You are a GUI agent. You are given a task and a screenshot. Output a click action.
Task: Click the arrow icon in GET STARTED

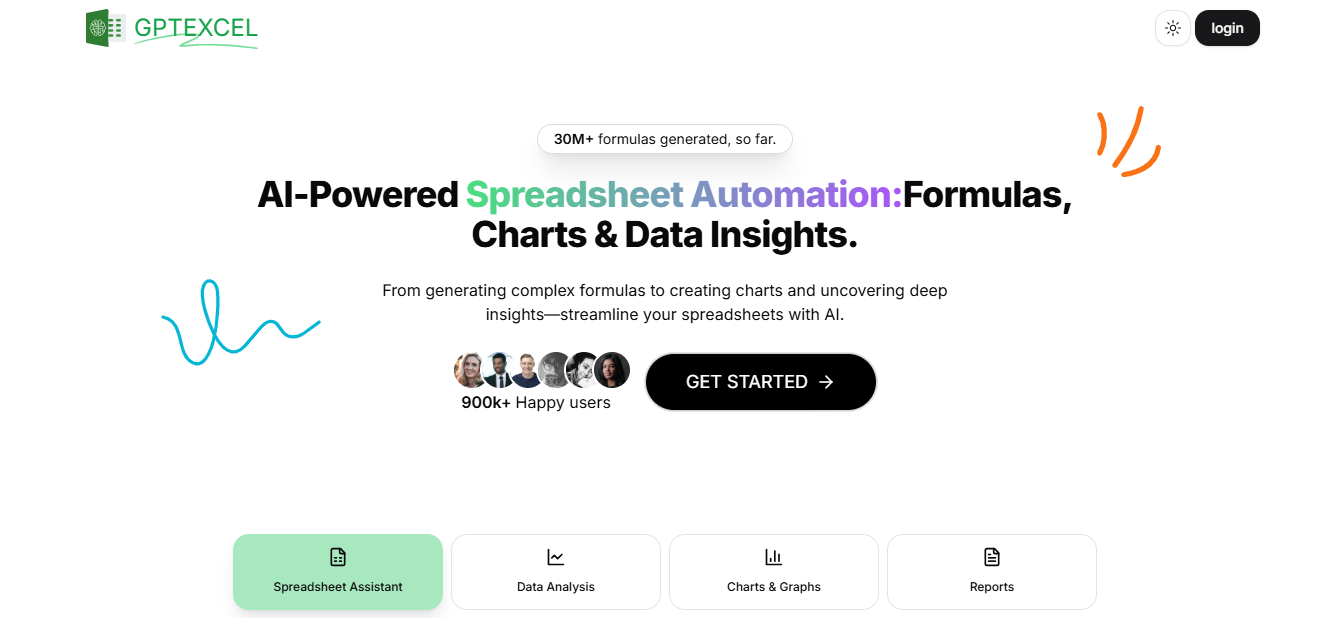(826, 382)
